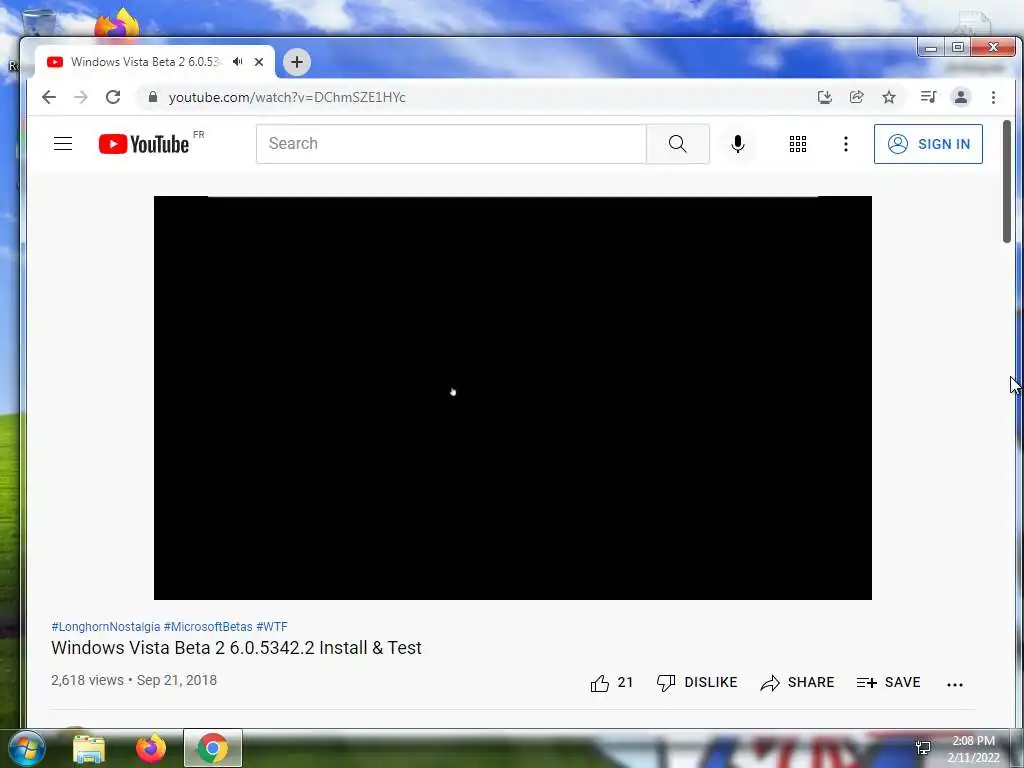Click the YouTube Search field
Viewport: 1024px width, 768px height.
[451, 144]
